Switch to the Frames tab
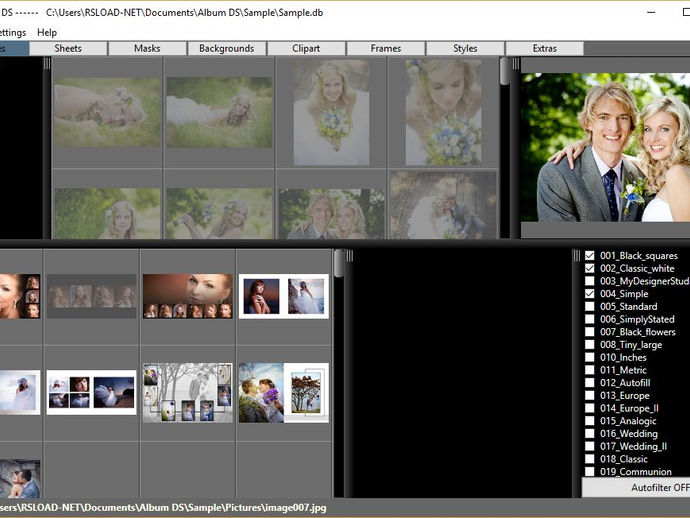Viewport: 690px width, 518px height. click(386, 48)
